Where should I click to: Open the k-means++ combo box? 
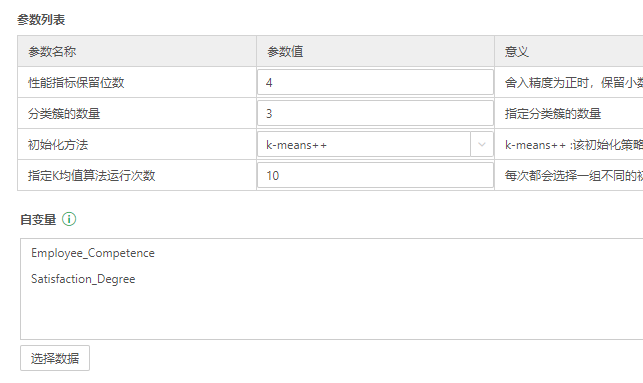pos(375,144)
